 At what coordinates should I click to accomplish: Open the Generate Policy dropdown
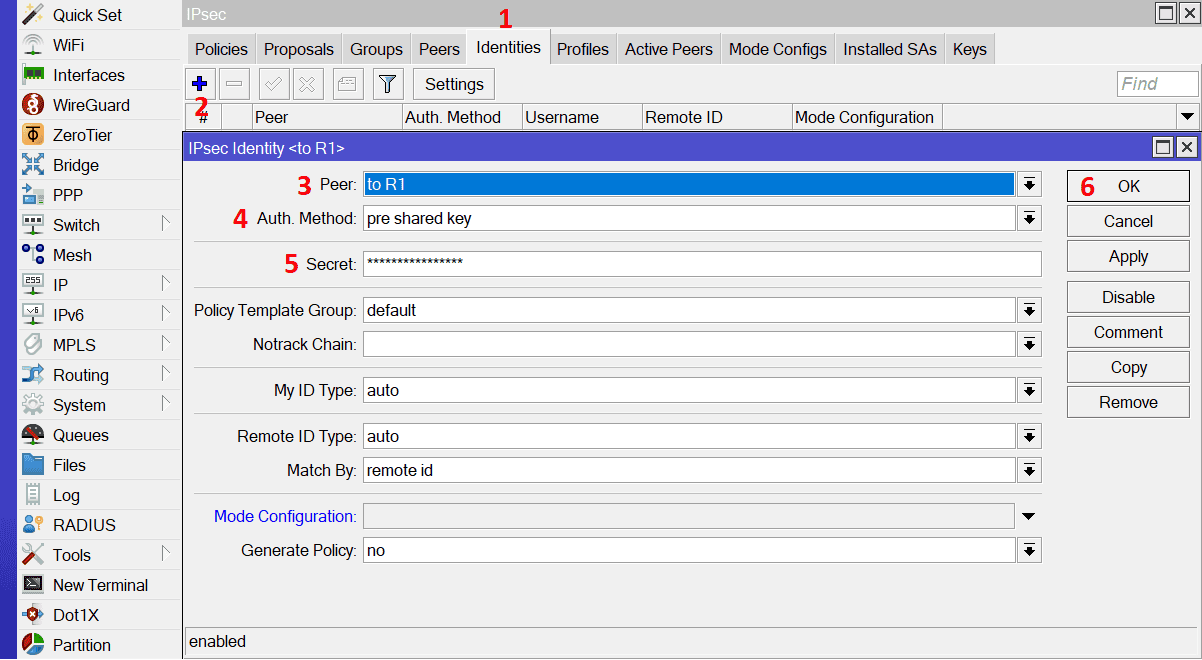tap(1029, 550)
